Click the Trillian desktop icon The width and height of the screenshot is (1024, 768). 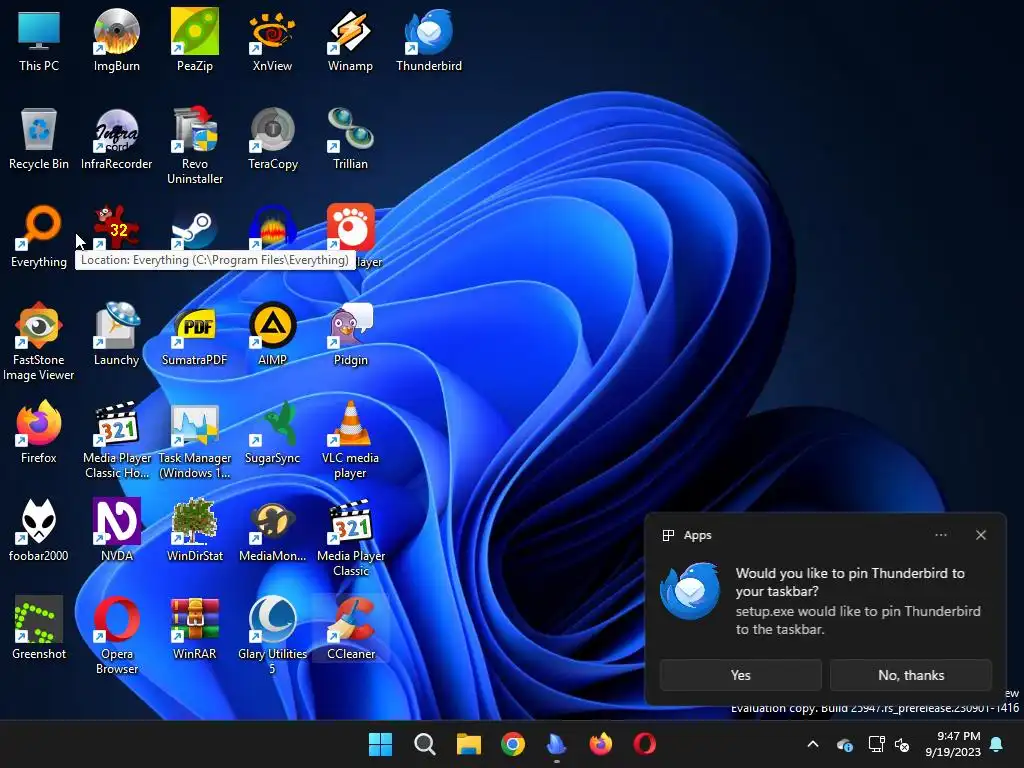(350, 138)
